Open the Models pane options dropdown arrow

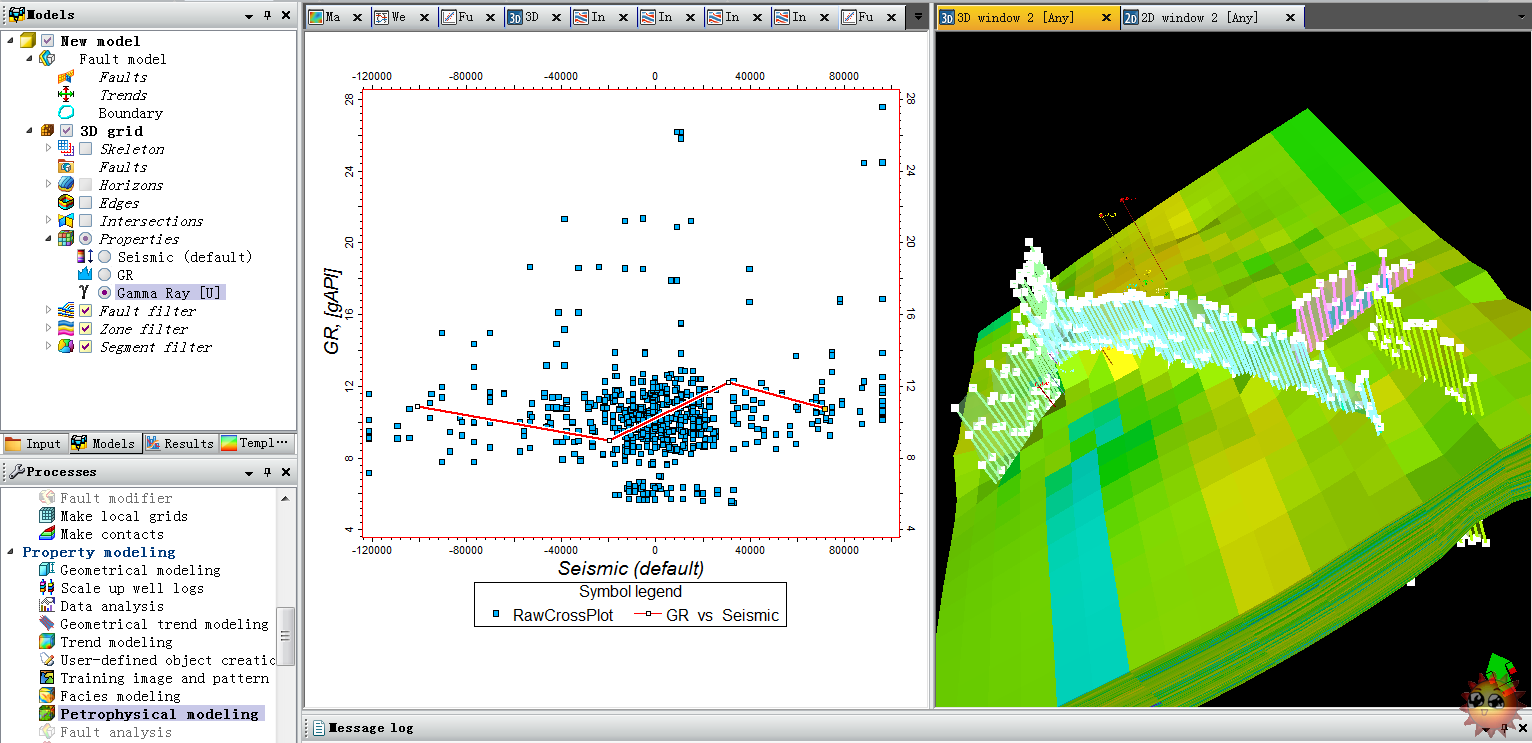pos(249,16)
